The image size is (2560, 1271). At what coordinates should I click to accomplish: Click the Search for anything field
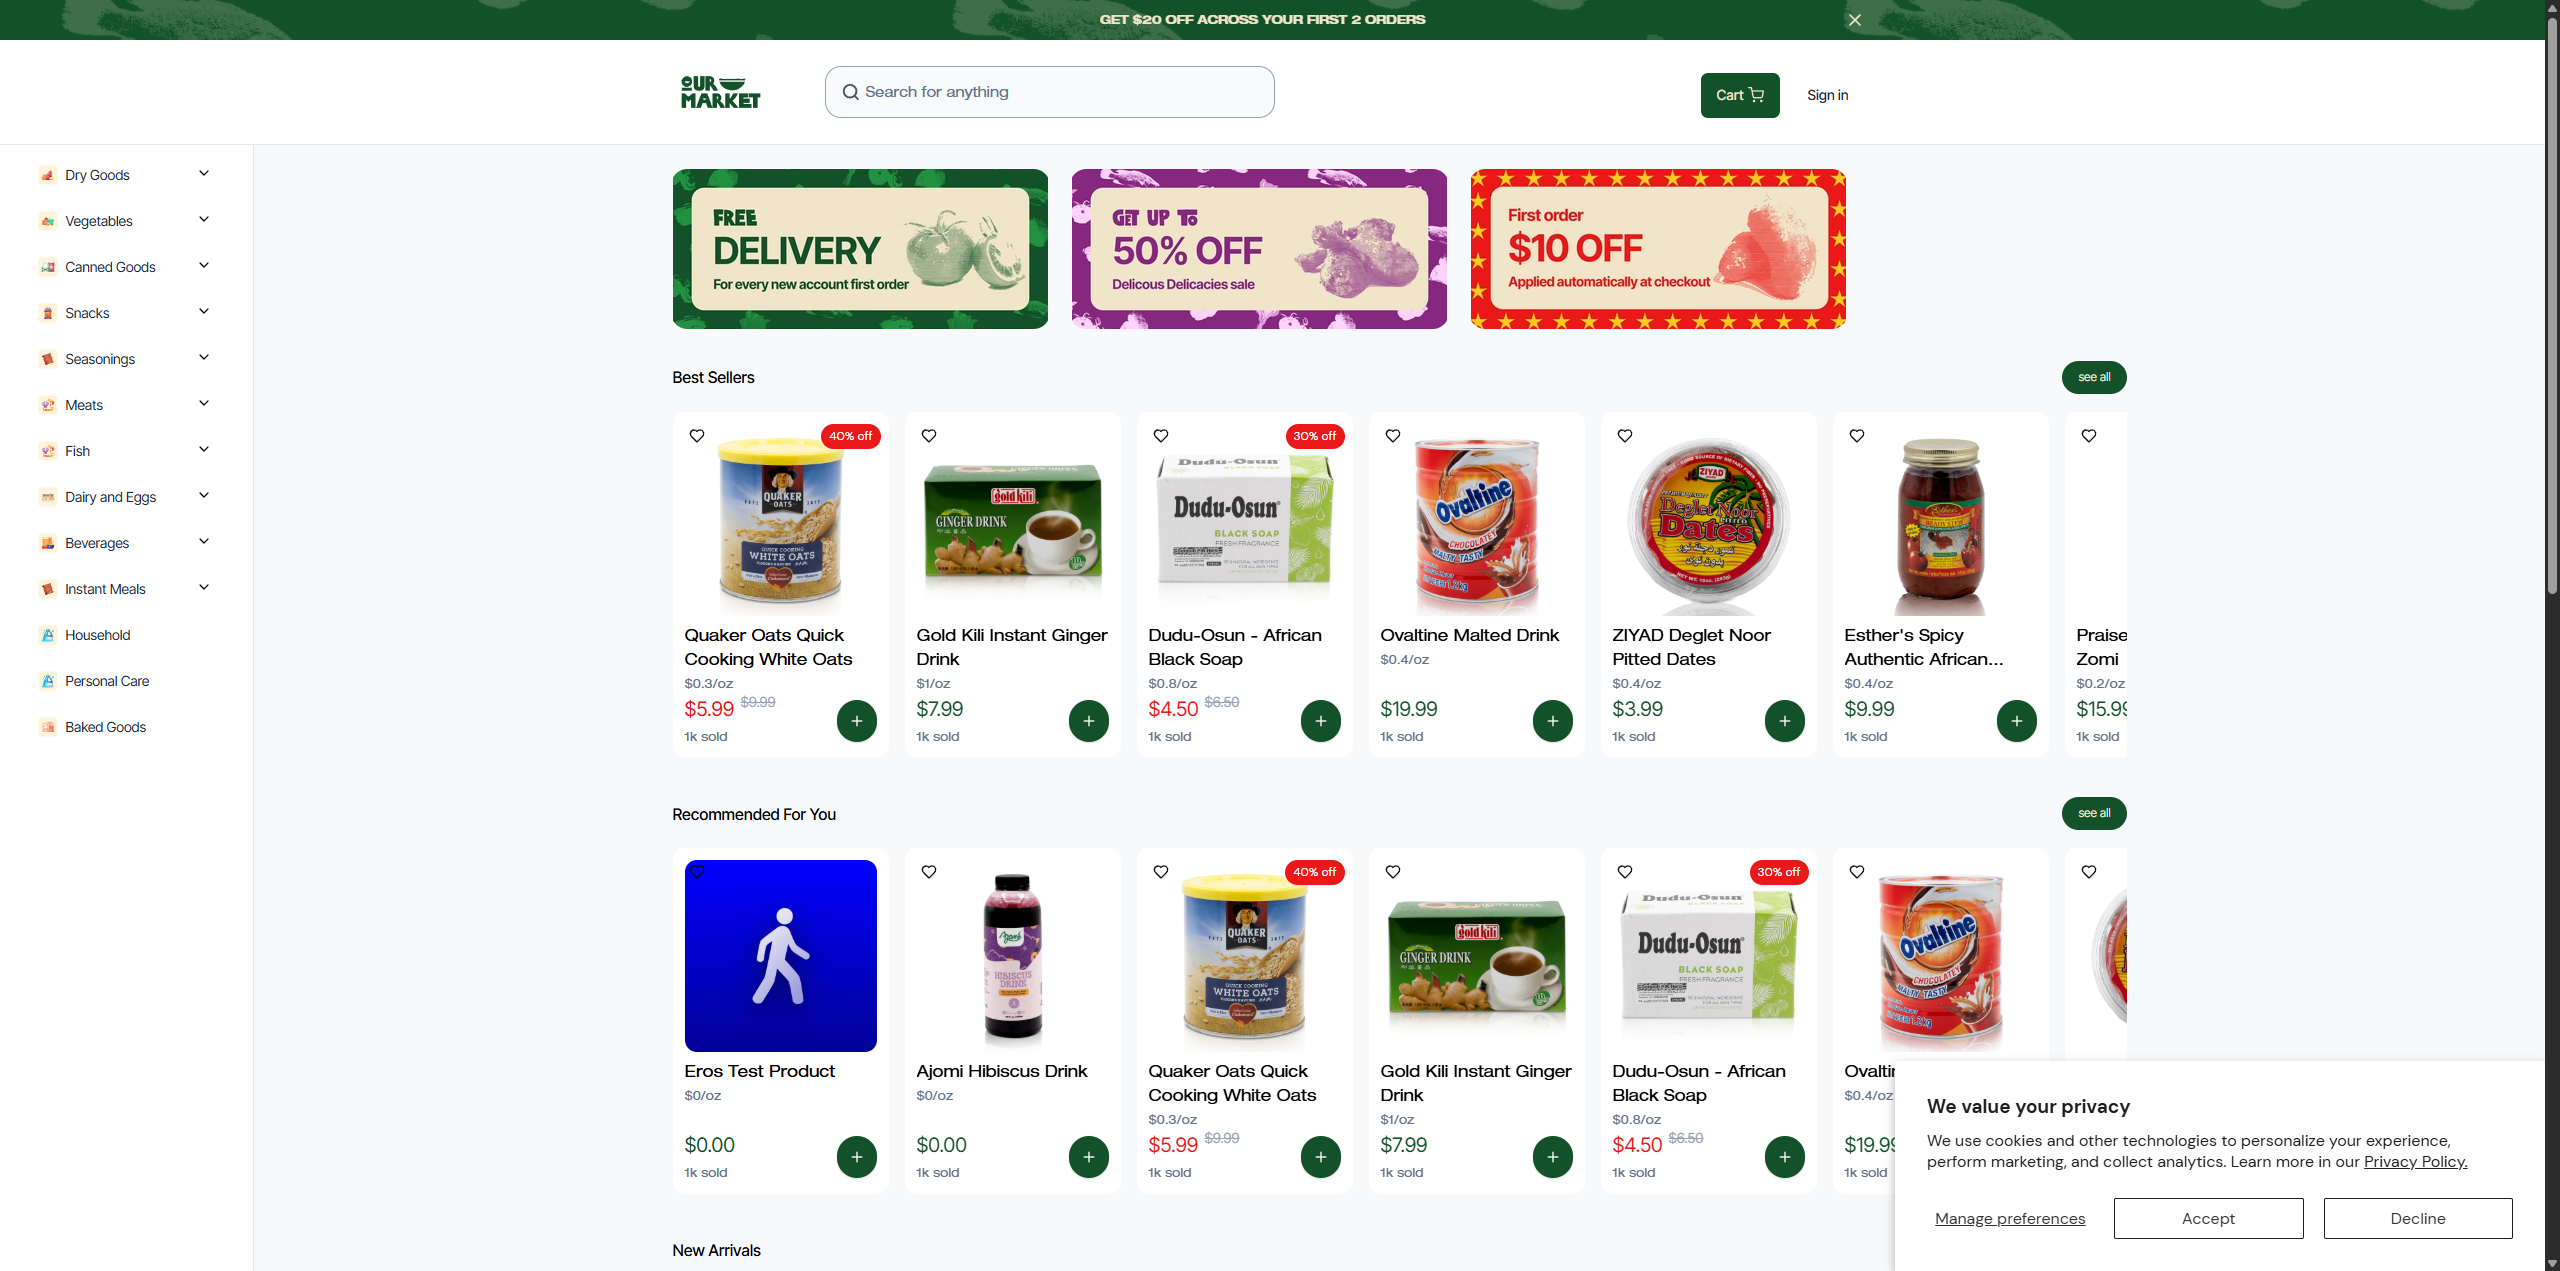click(1049, 92)
